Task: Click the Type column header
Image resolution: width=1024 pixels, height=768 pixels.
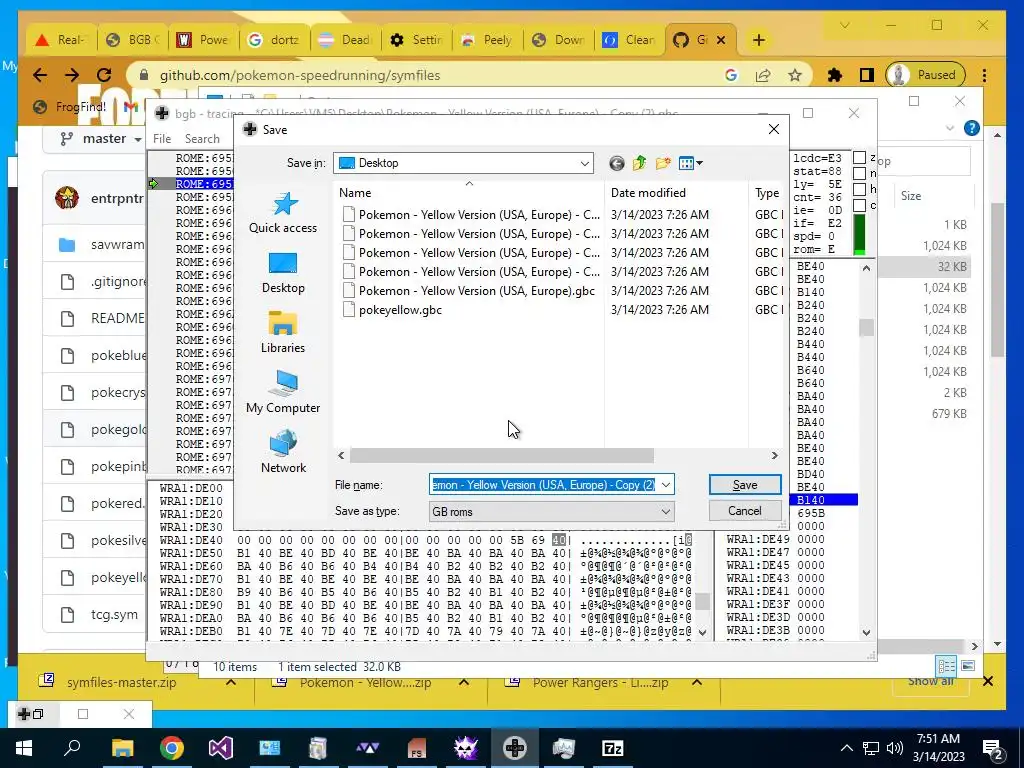Action: point(766,193)
